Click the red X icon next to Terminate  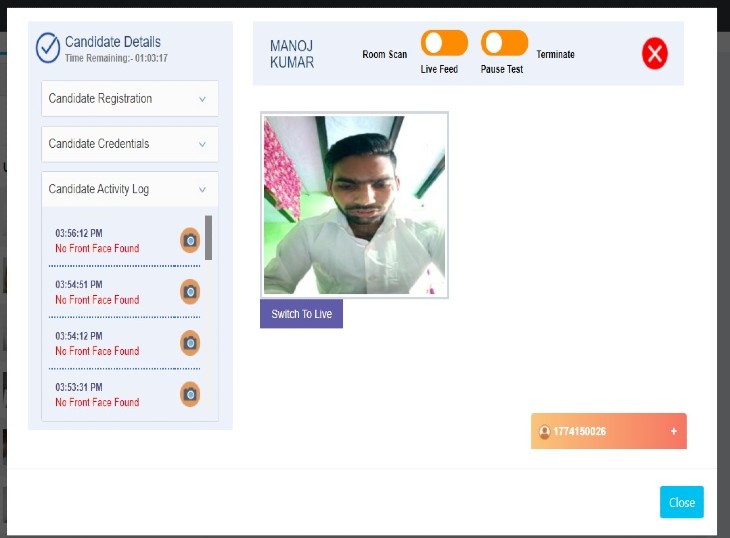[x=655, y=54]
